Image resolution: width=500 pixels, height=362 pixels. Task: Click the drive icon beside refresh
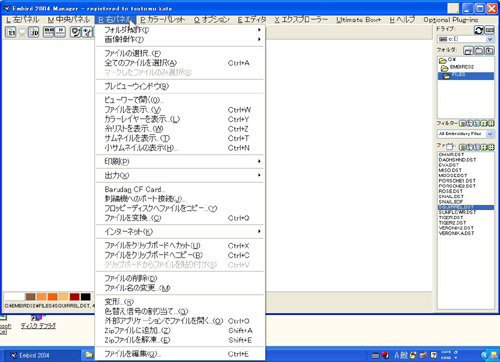click(x=489, y=30)
